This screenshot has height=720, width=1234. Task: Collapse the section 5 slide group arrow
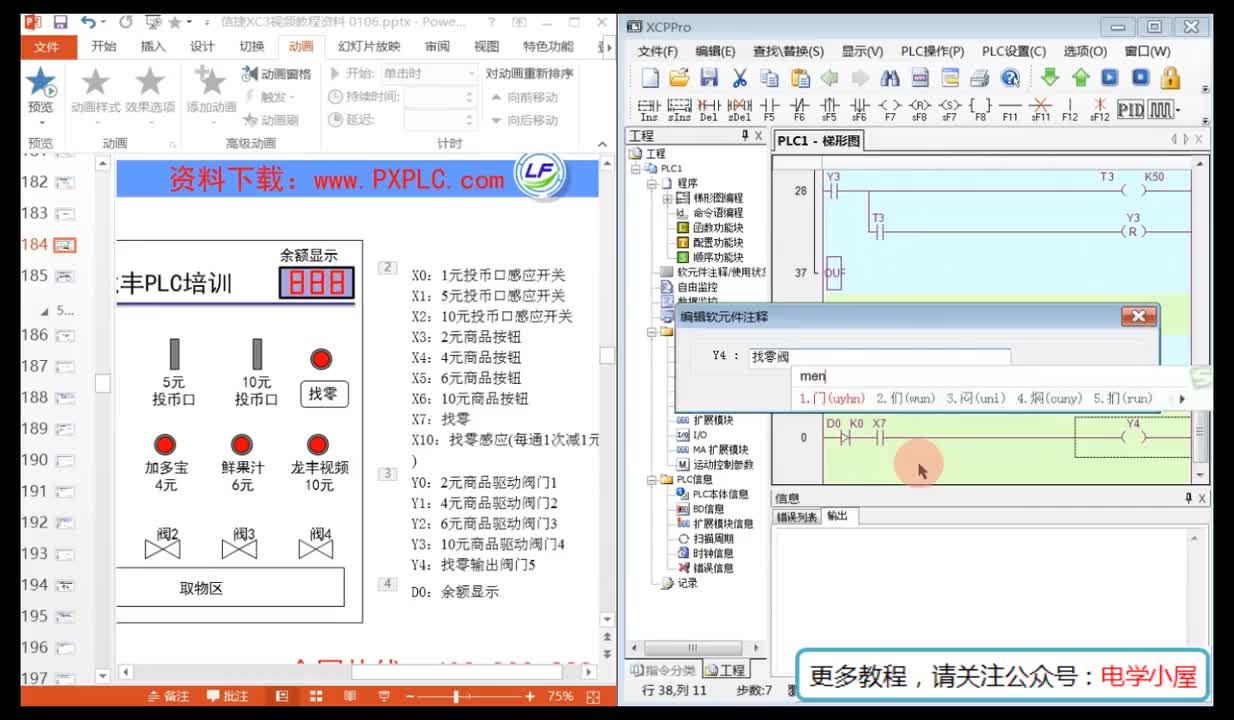[44, 311]
